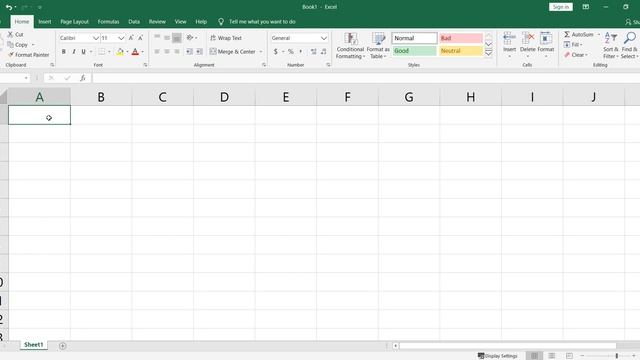Apply the red Font Color
The height and width of the screenshot is (360, 640).
[135, 52]
